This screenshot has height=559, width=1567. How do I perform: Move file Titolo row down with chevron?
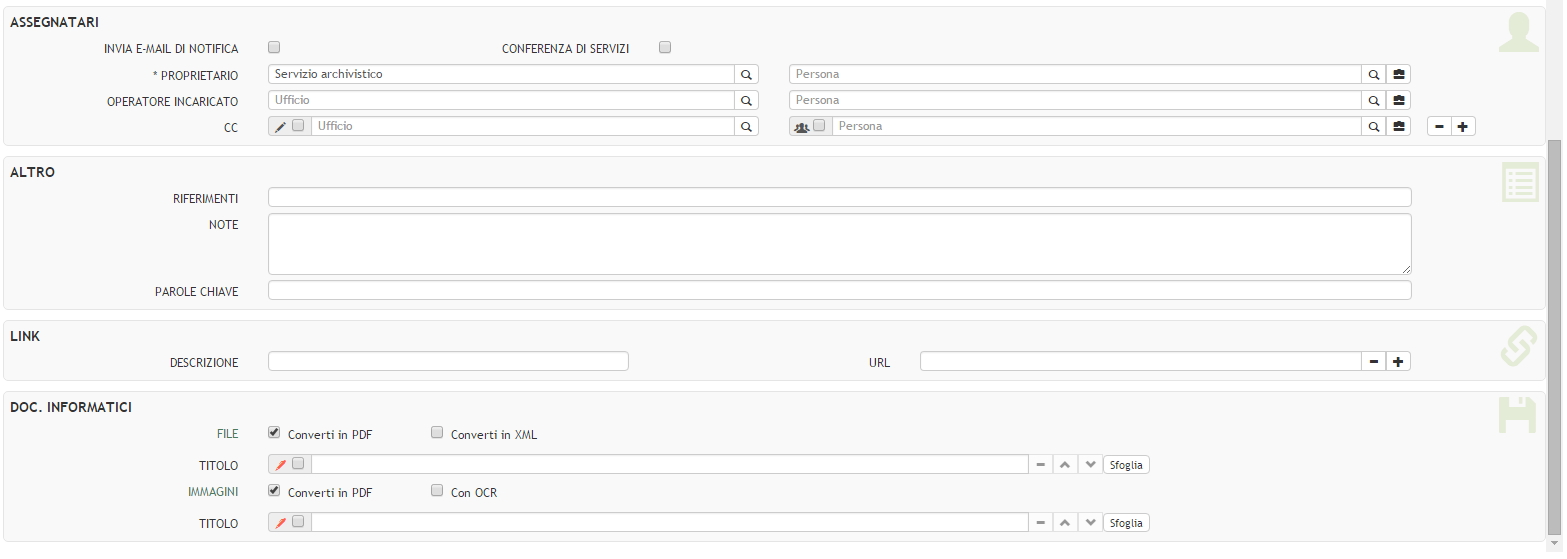click(1090, 465)
